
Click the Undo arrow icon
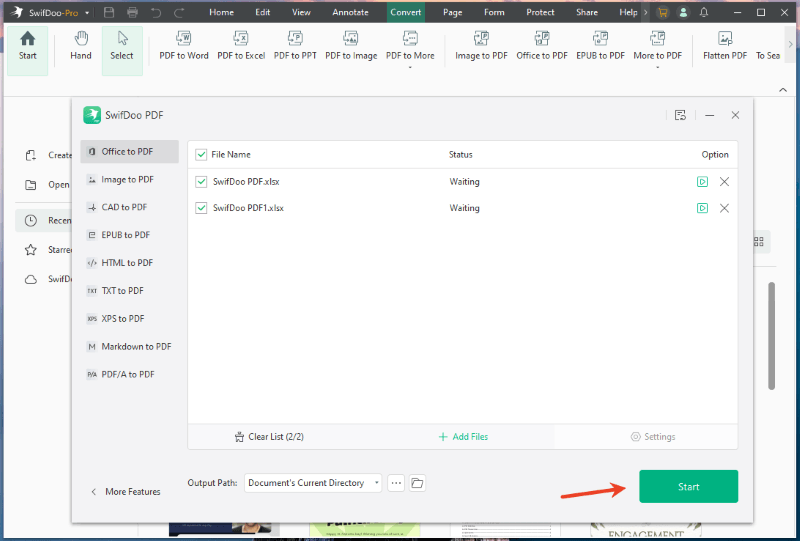coord(156,12)
